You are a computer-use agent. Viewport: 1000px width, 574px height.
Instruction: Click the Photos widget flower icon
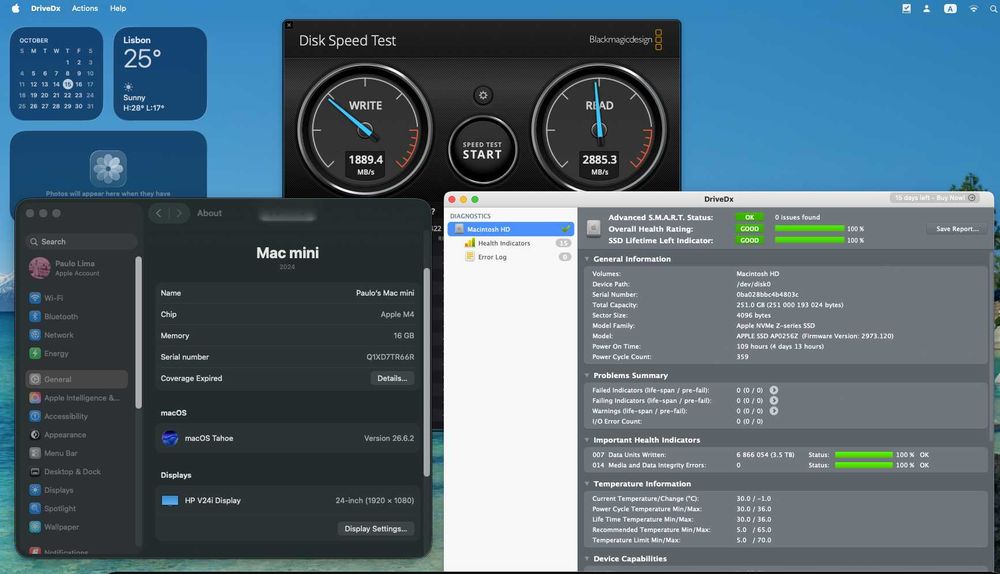(108, 168)
